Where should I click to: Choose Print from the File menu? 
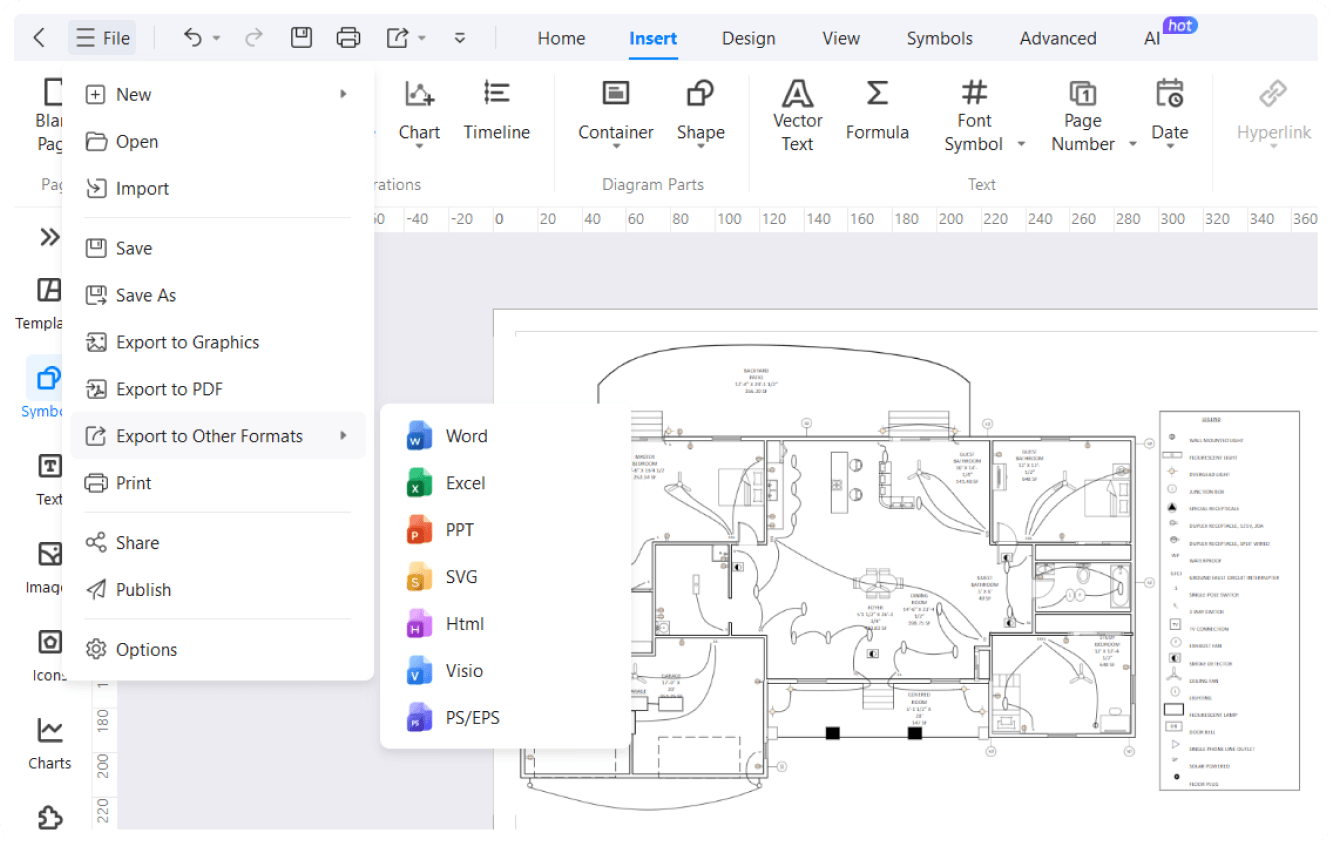(x=218, y=483)
